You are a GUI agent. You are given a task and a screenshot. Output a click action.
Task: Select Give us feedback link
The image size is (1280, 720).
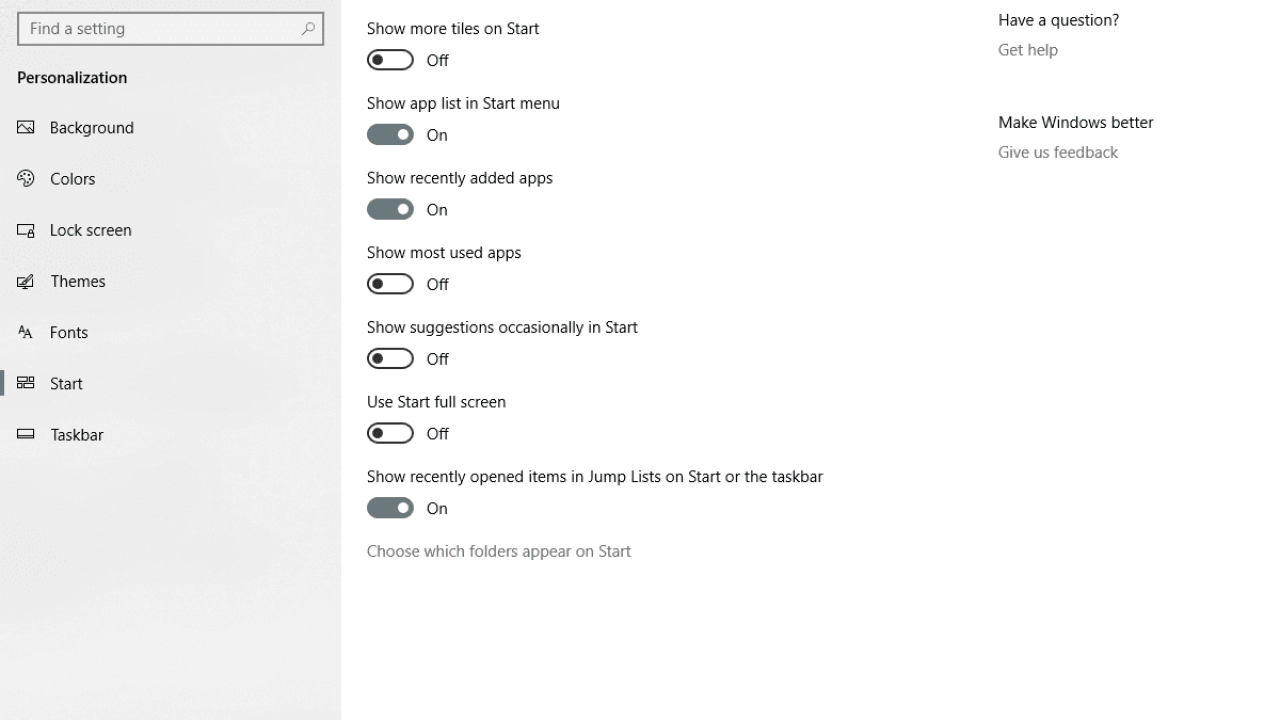(1058, 152)
